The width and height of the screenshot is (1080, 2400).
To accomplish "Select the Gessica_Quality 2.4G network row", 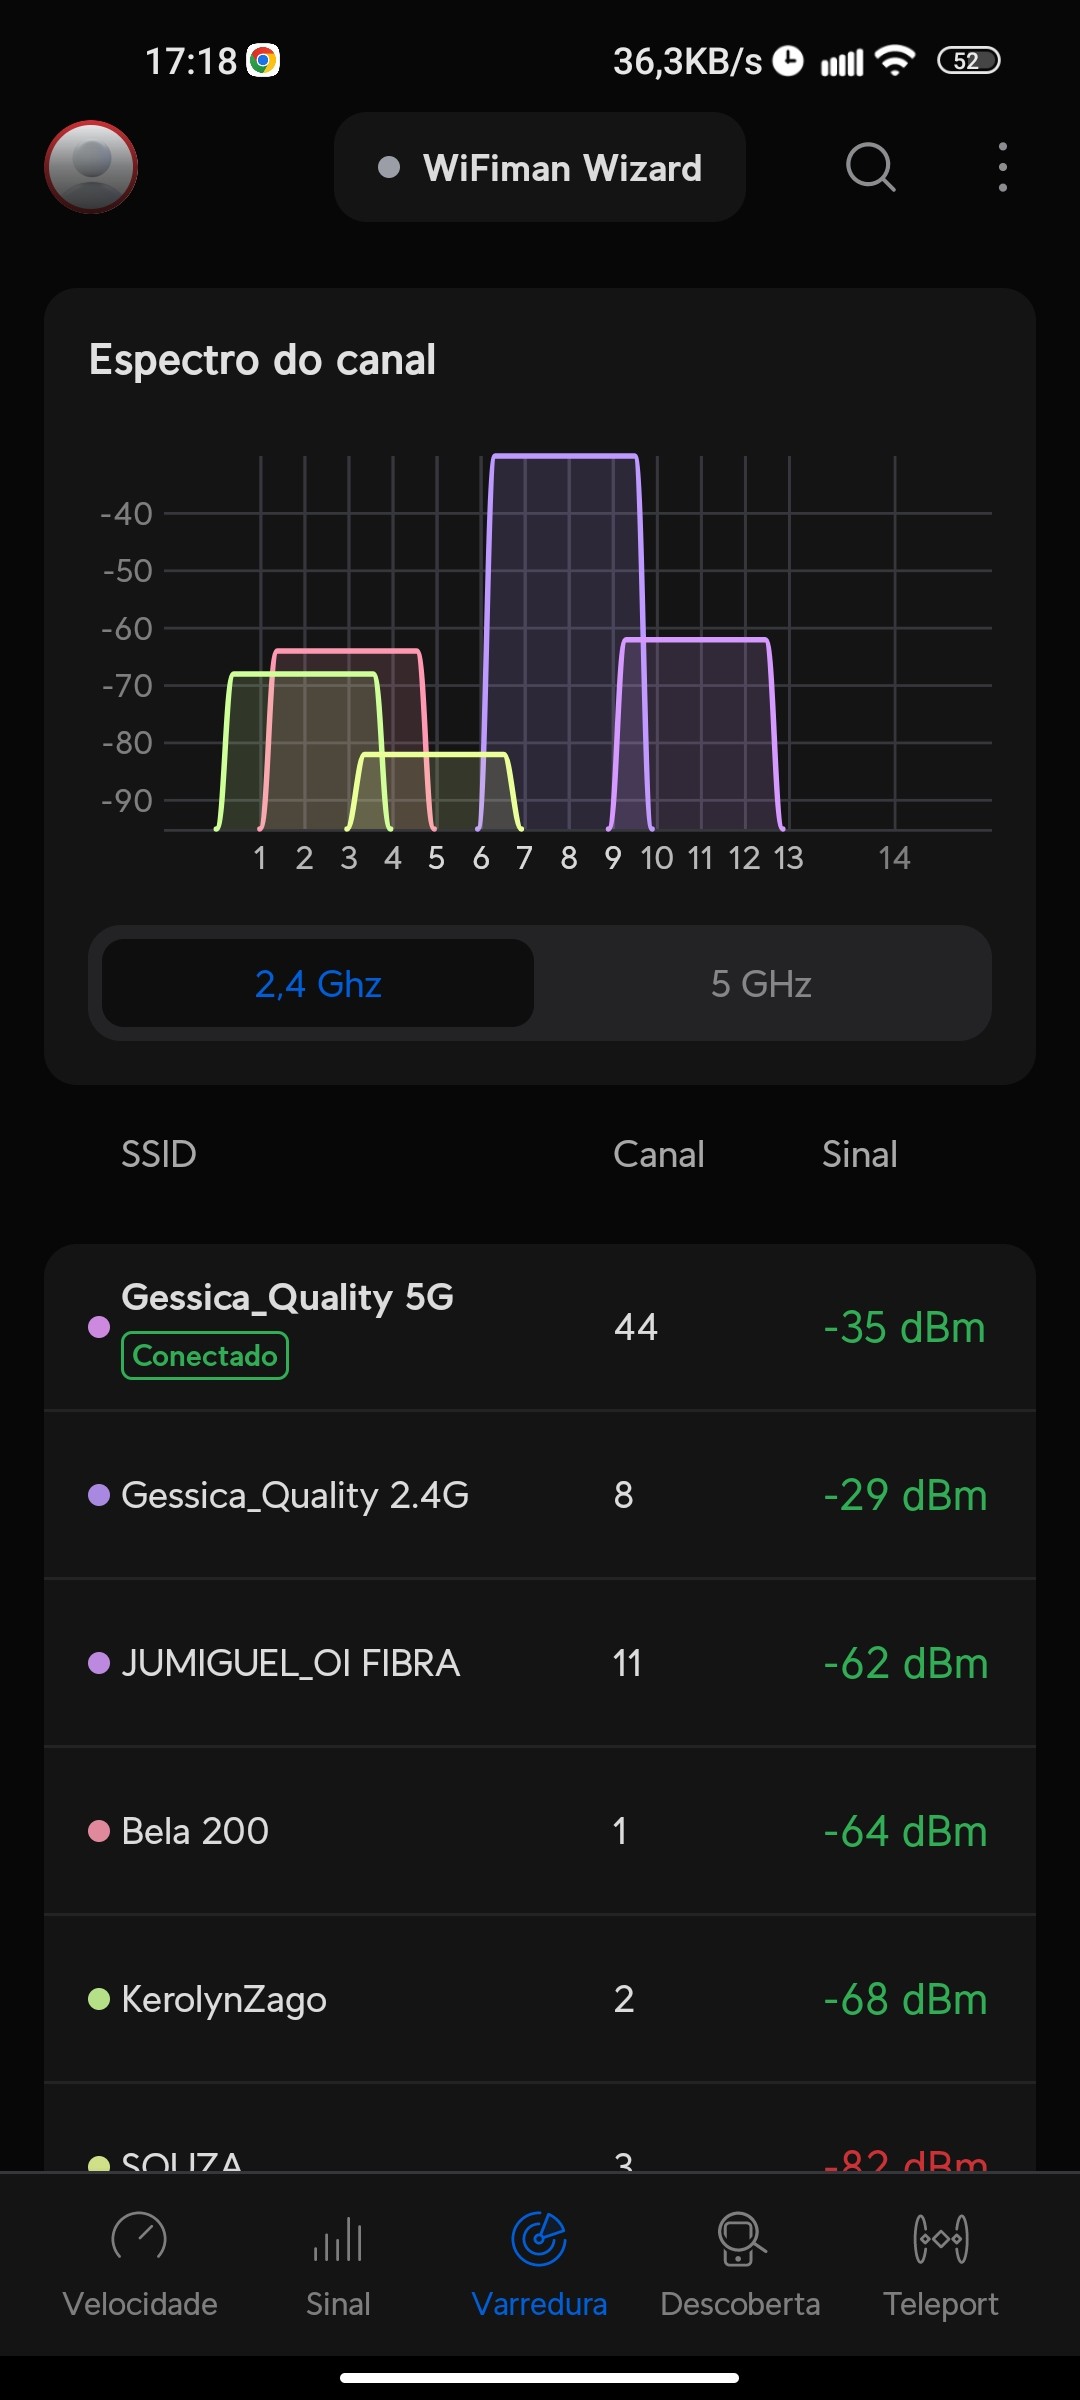I will (540, 1495).
